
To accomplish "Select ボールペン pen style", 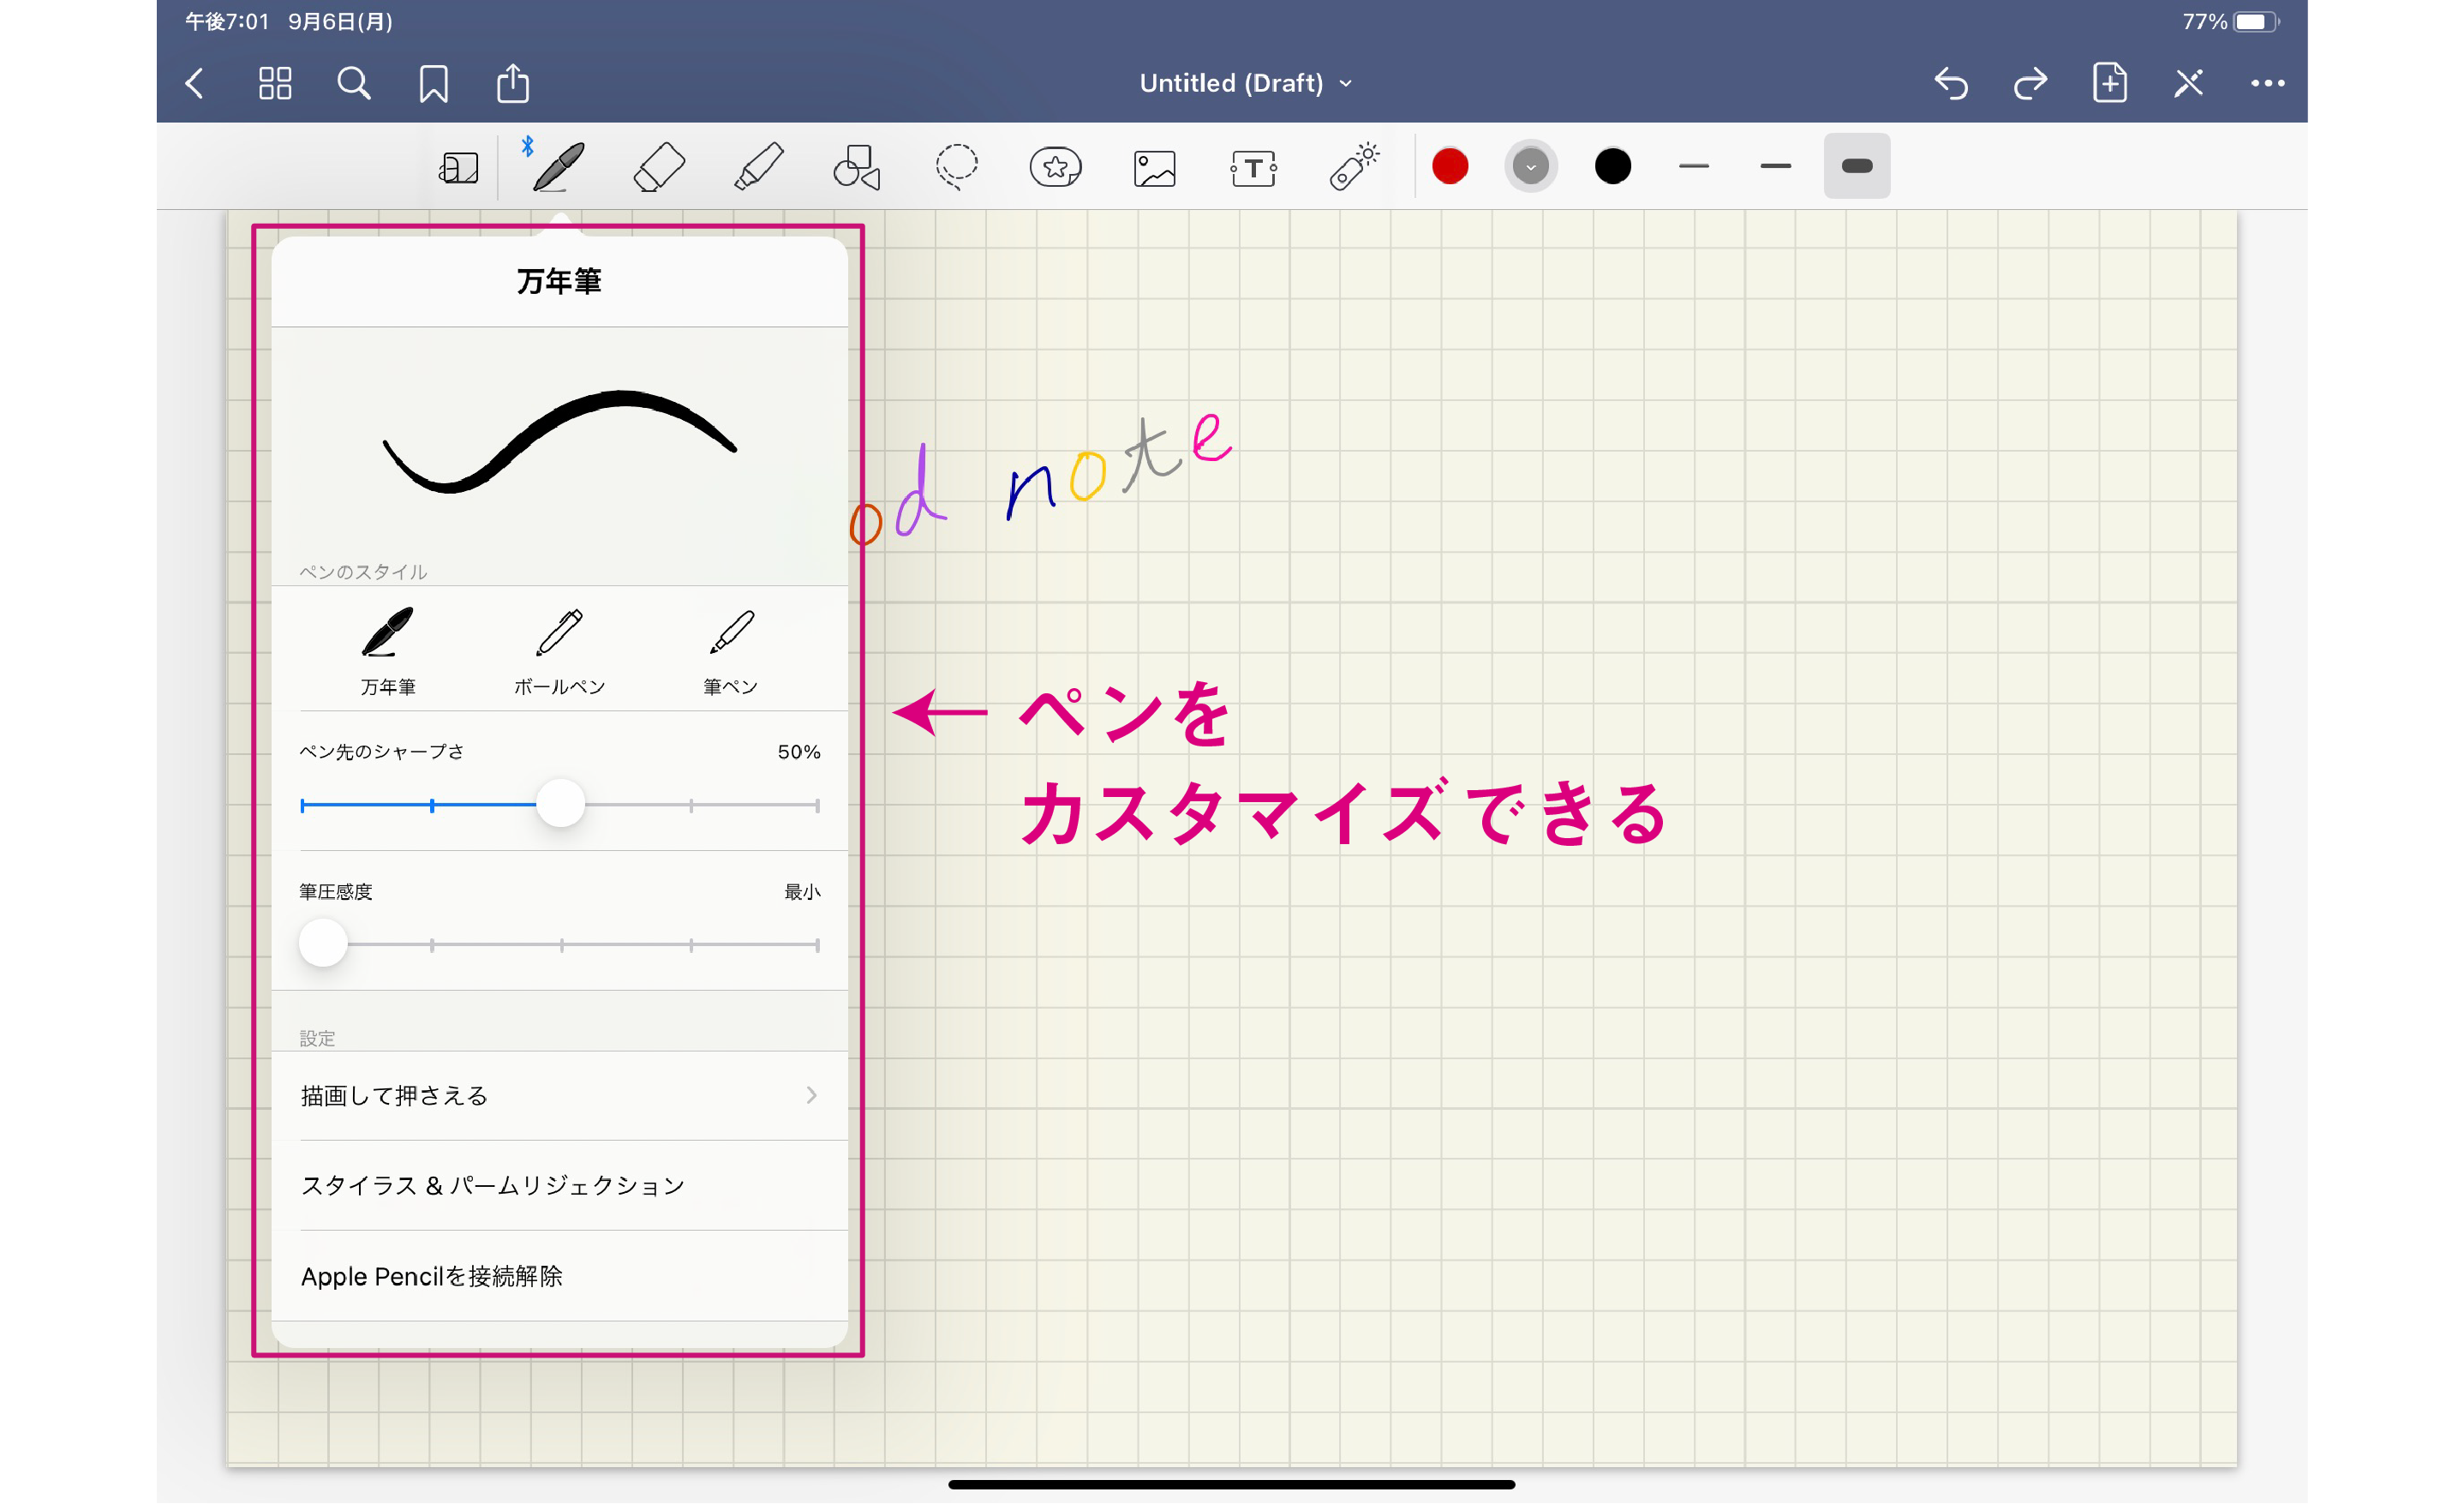I will [559, 652].
